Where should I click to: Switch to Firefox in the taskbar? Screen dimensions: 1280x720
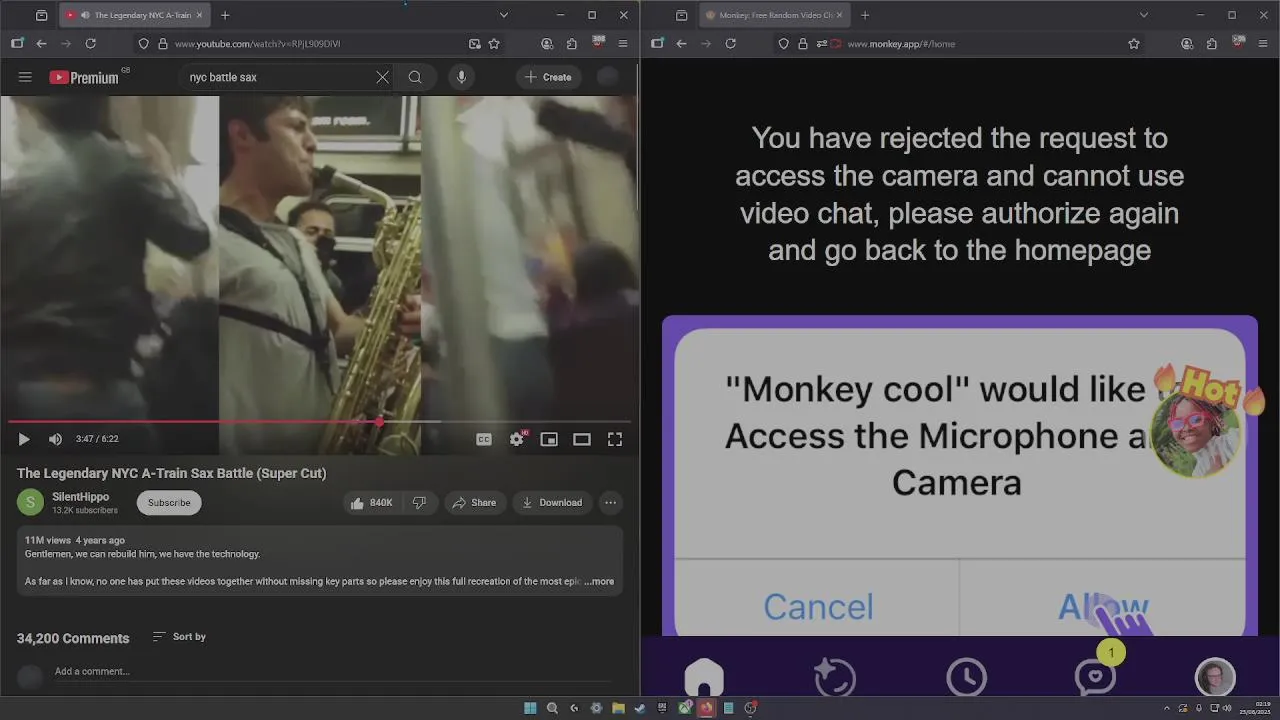[x=706, y=708]
